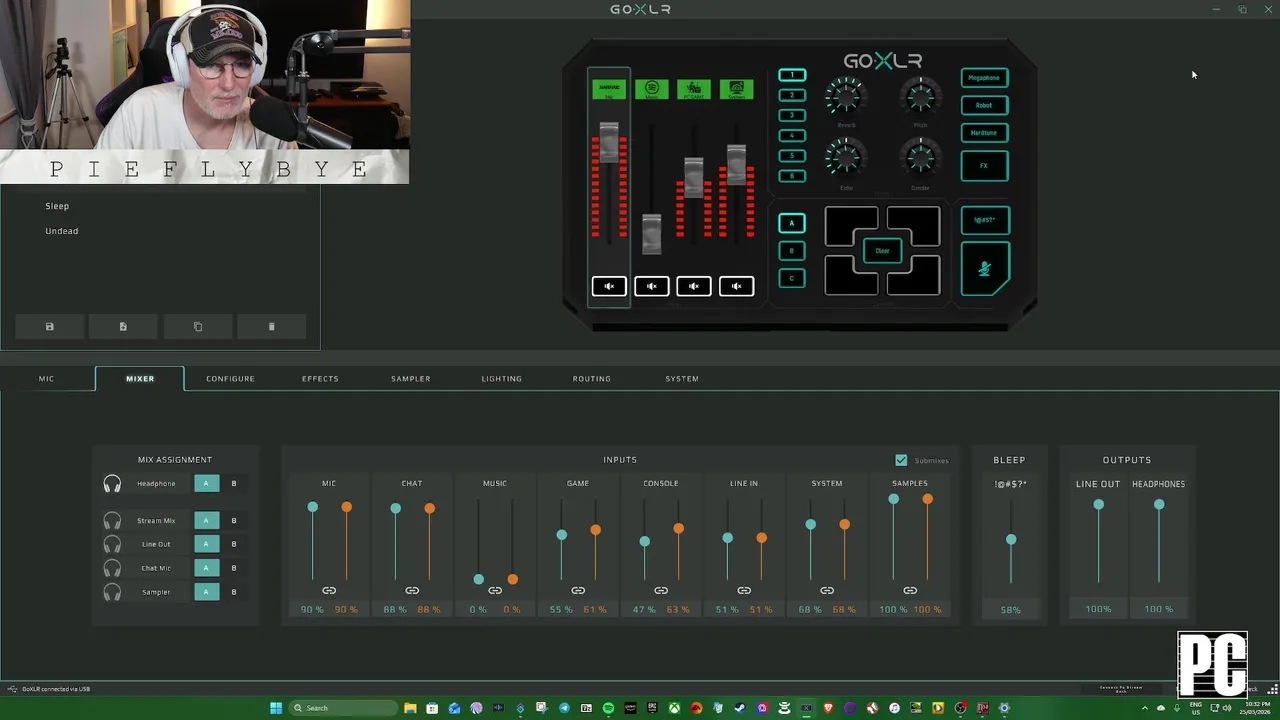Click the Reverb knob on the device
1280x720 pixels.
(846, 97)
